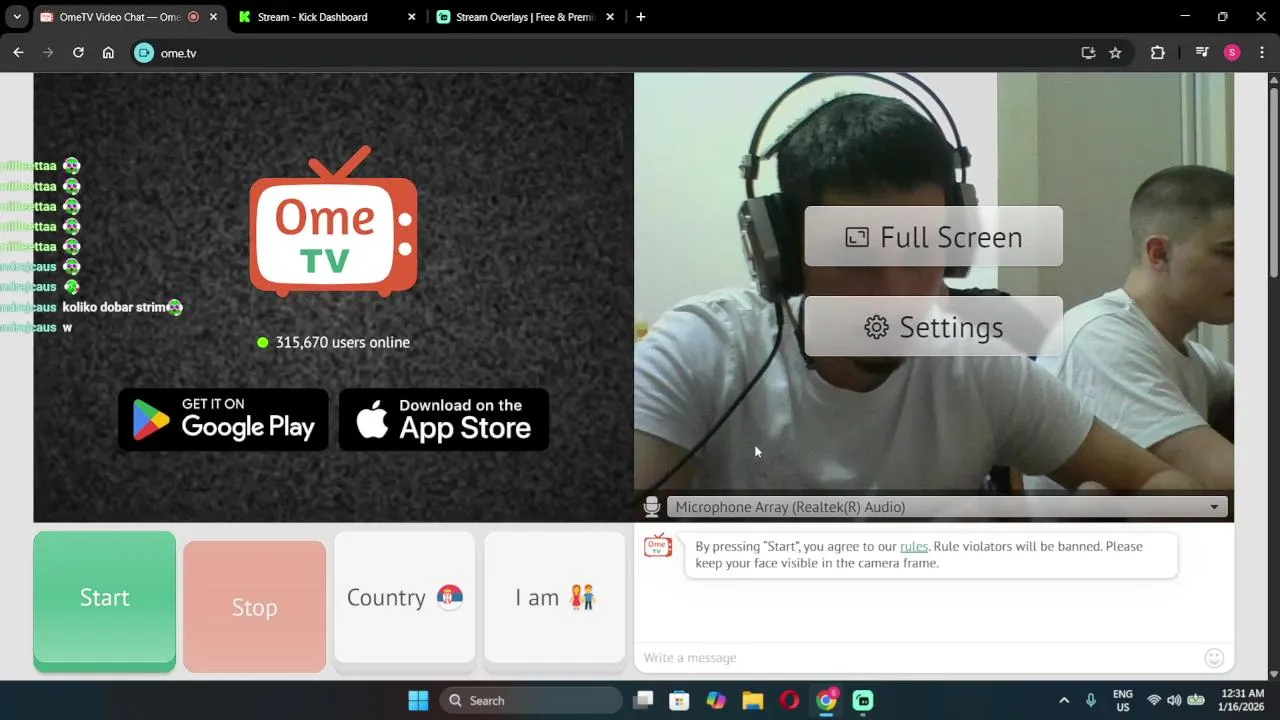Open the Windows Start menu
Viewport: 1280px width, 720px height.
click(x=418, y=700)
